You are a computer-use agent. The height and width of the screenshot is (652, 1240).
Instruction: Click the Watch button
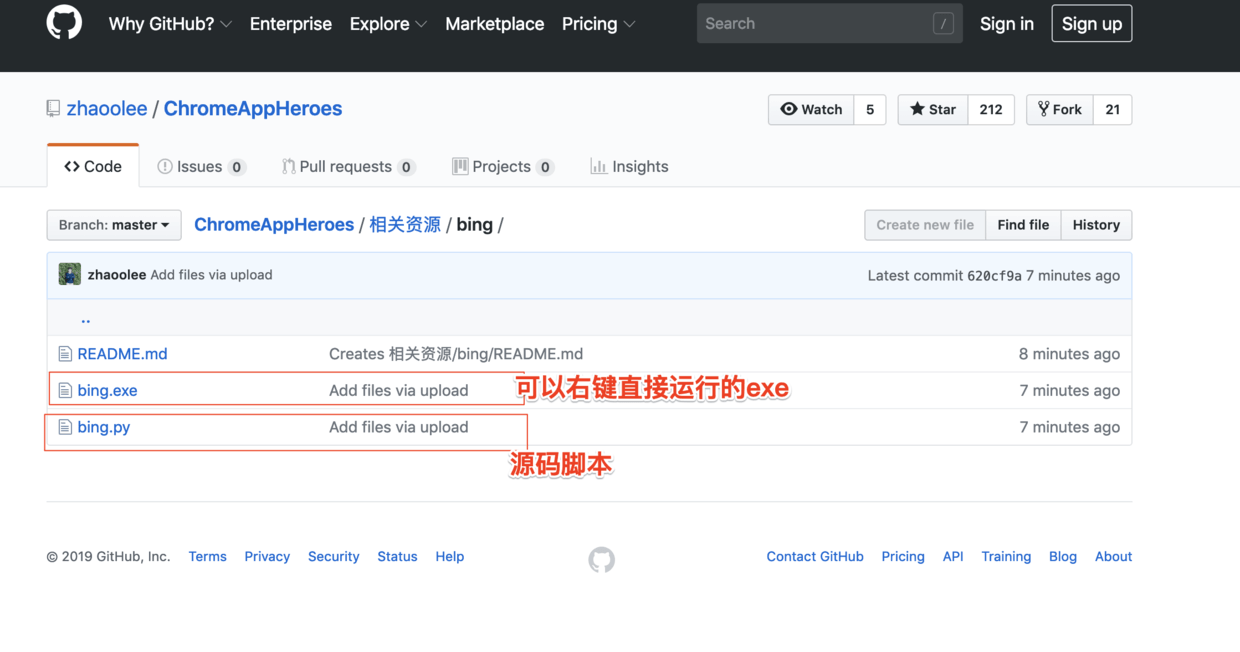(811, 110)
